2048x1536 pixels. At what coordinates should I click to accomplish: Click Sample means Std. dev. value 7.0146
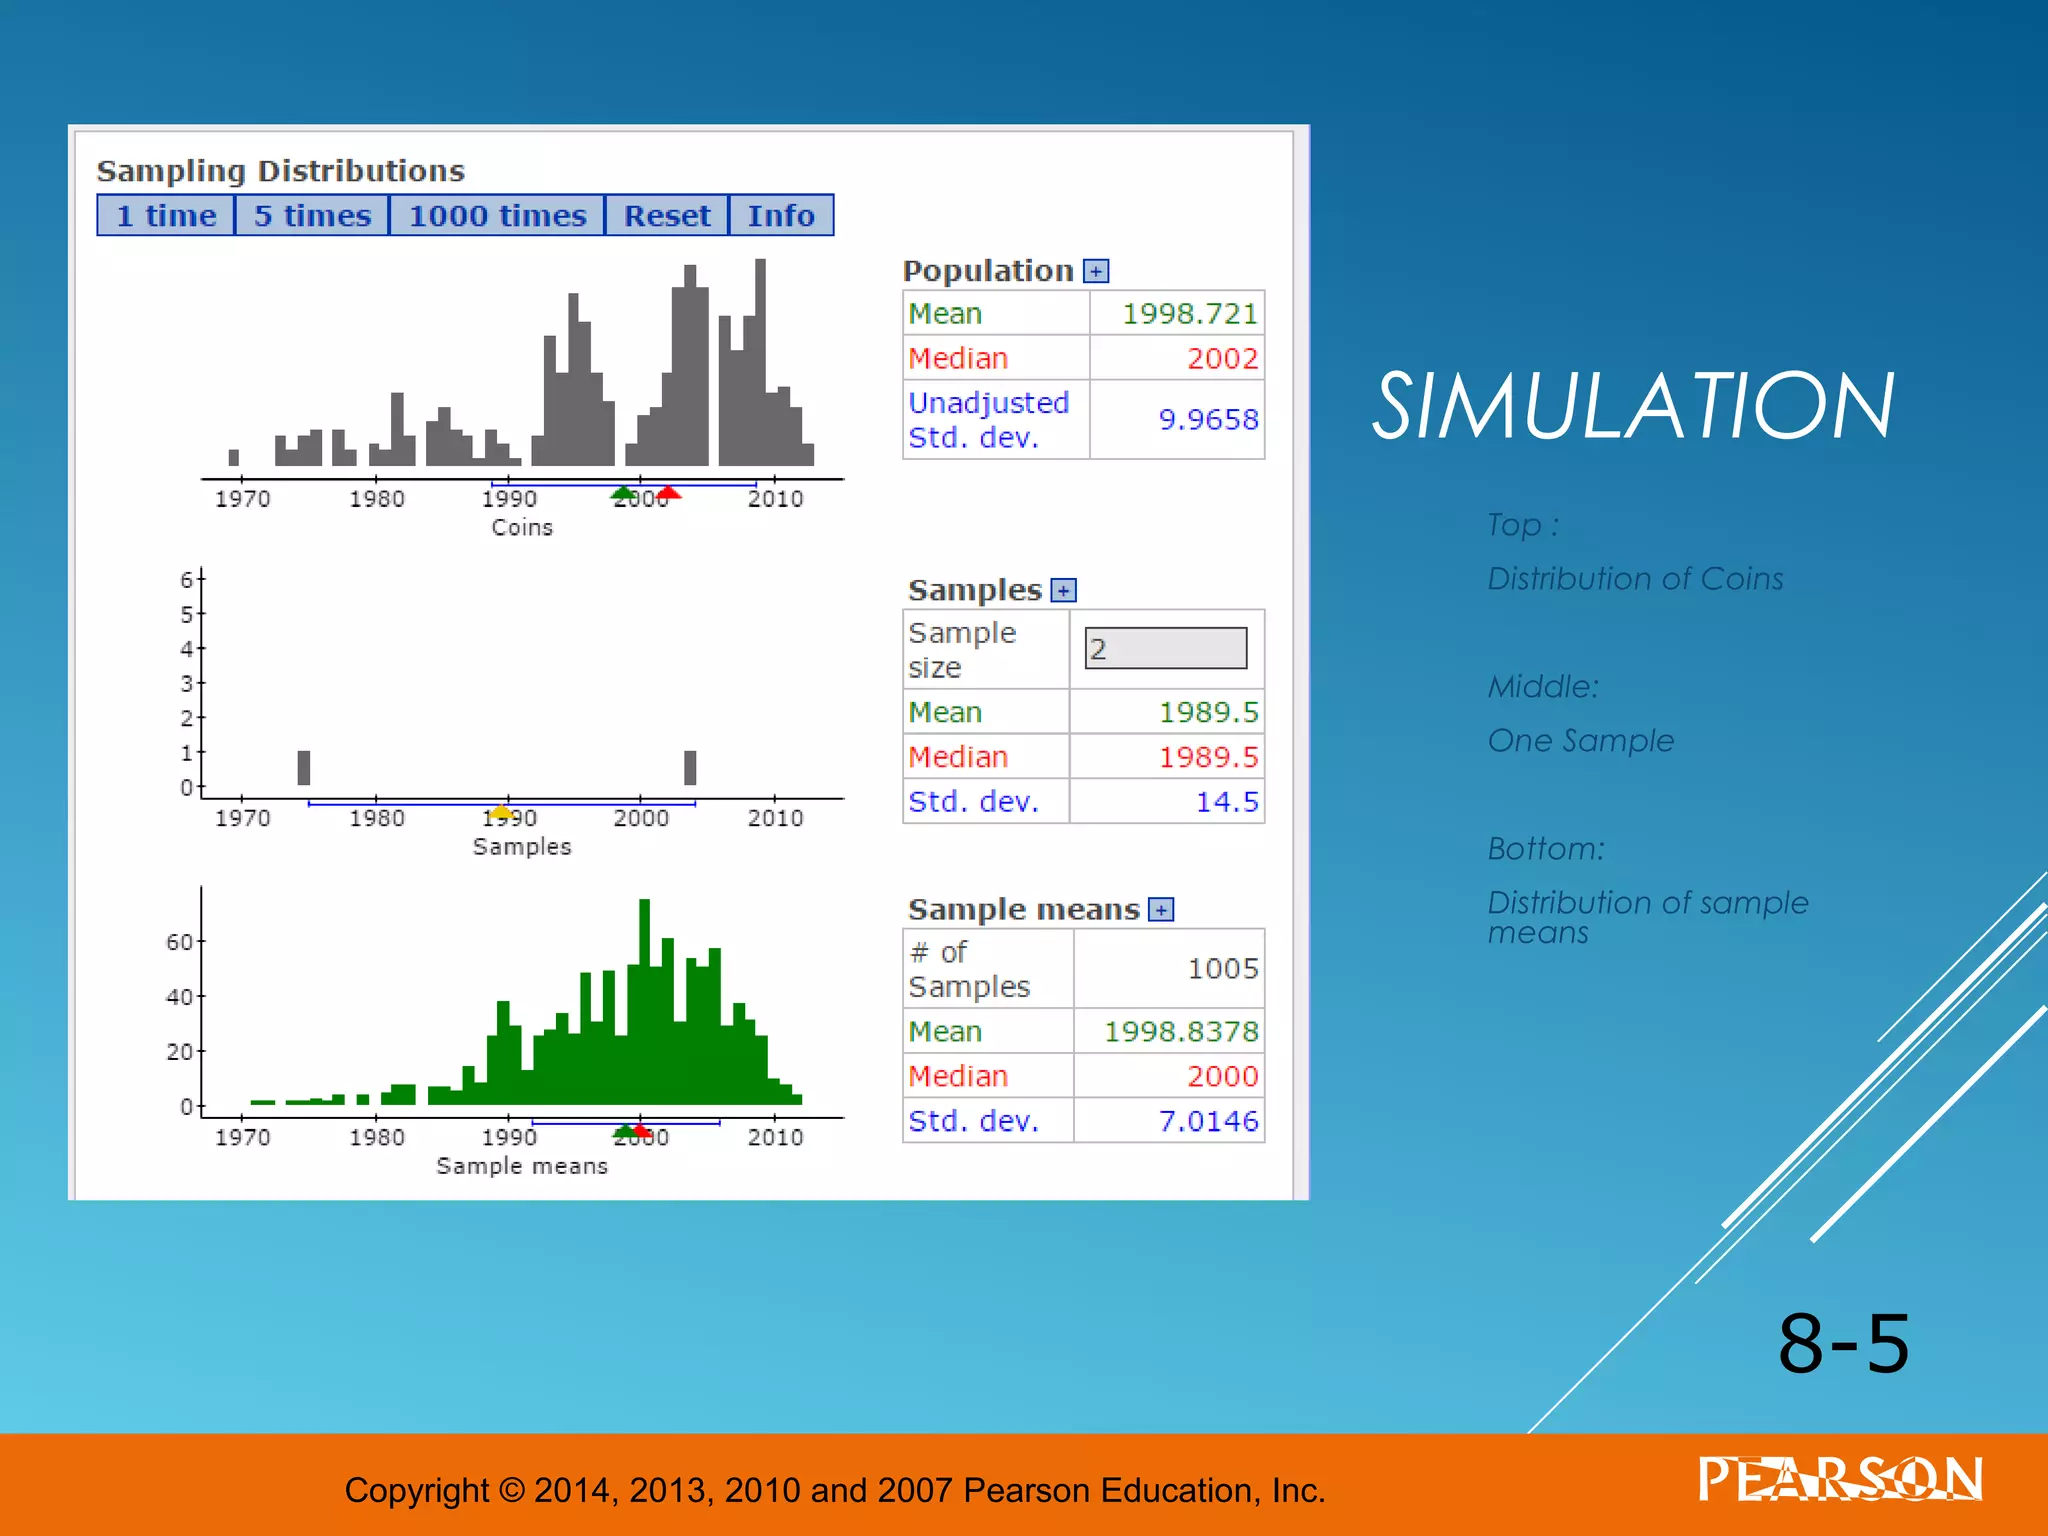tap(1207, 1121)
